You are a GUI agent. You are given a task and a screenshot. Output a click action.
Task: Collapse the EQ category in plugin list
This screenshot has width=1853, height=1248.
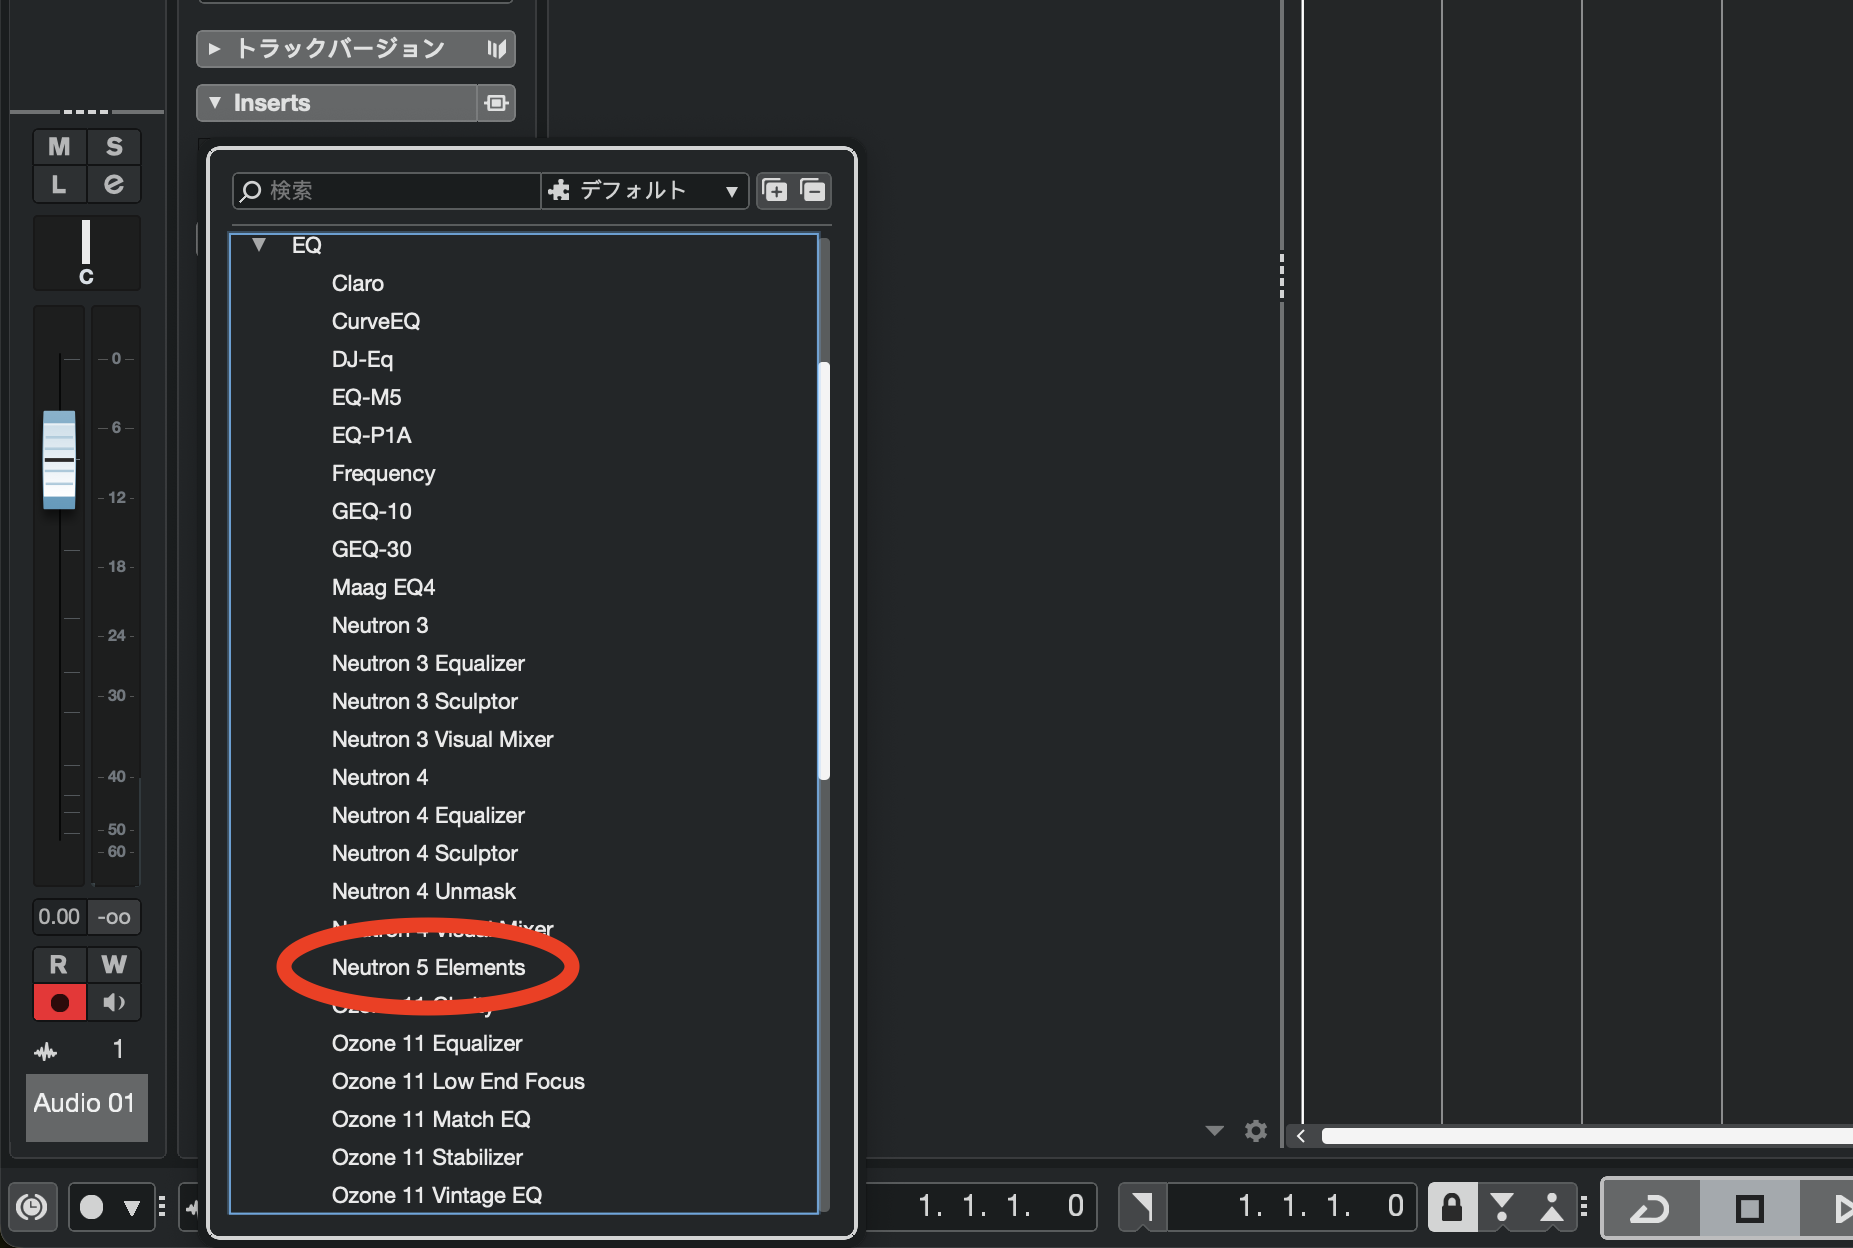coord(259,245)
